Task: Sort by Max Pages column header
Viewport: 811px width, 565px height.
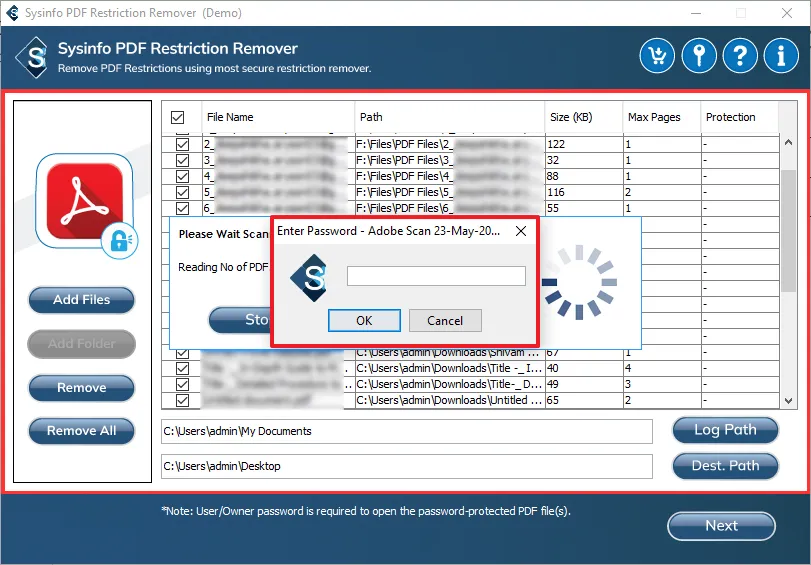Action: click(x=662, y=117)
